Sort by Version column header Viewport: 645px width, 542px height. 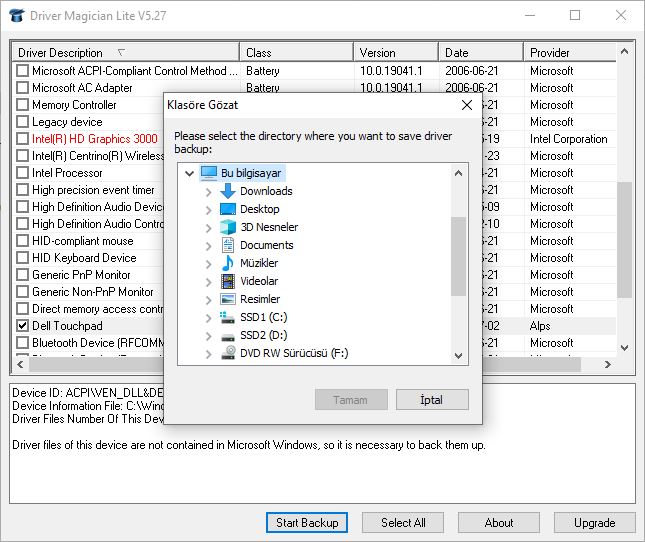click(x=397, y=53)
